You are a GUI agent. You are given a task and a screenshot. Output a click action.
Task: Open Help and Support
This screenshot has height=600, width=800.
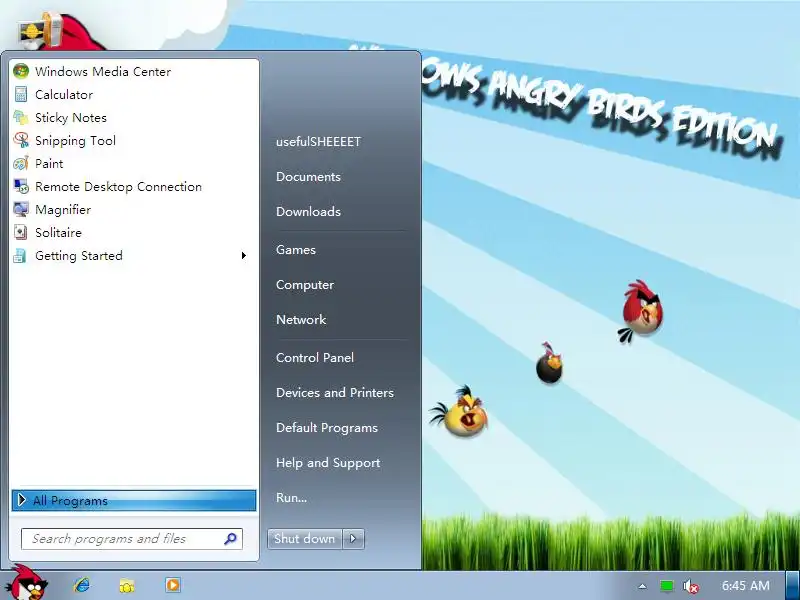tap(328, 462)
